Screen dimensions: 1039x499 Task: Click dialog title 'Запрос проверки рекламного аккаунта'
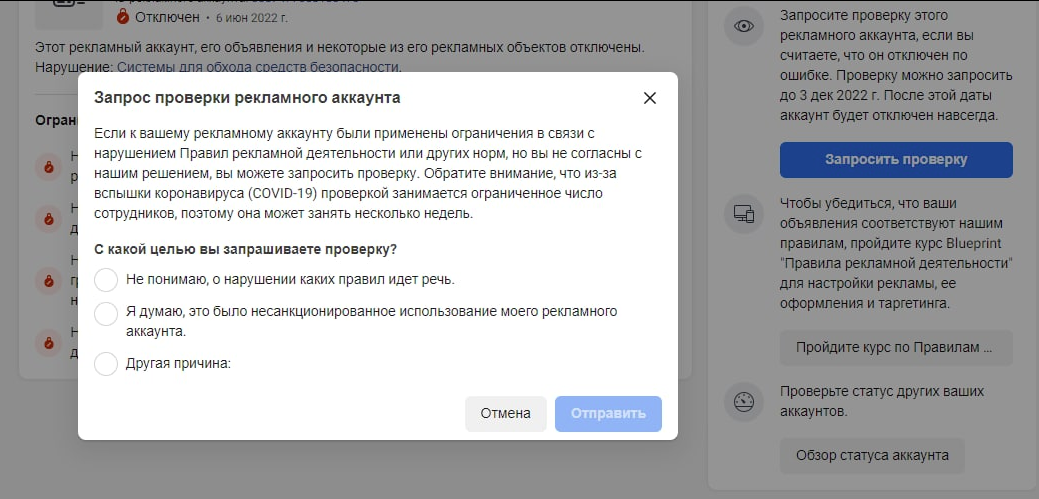point(247,98)
